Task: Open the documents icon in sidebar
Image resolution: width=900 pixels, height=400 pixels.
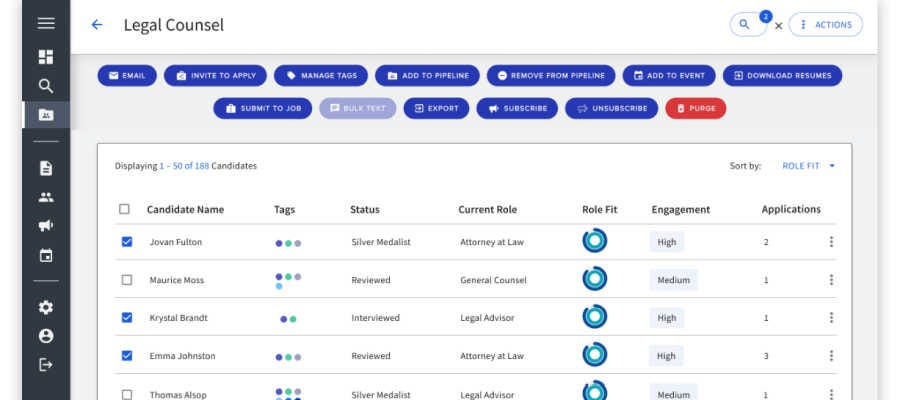Action: point(46,168)
